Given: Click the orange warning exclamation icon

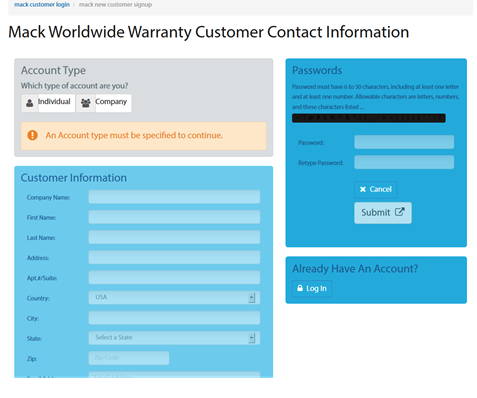Looking at the screenshot, I should coord(32,135).
